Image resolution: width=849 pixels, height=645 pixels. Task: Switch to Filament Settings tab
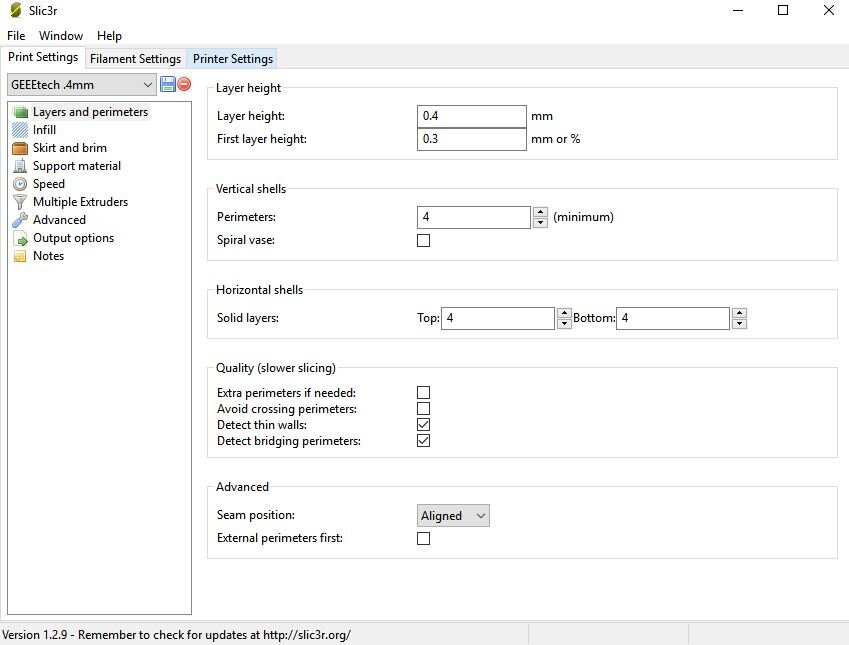tap(135, 58)
